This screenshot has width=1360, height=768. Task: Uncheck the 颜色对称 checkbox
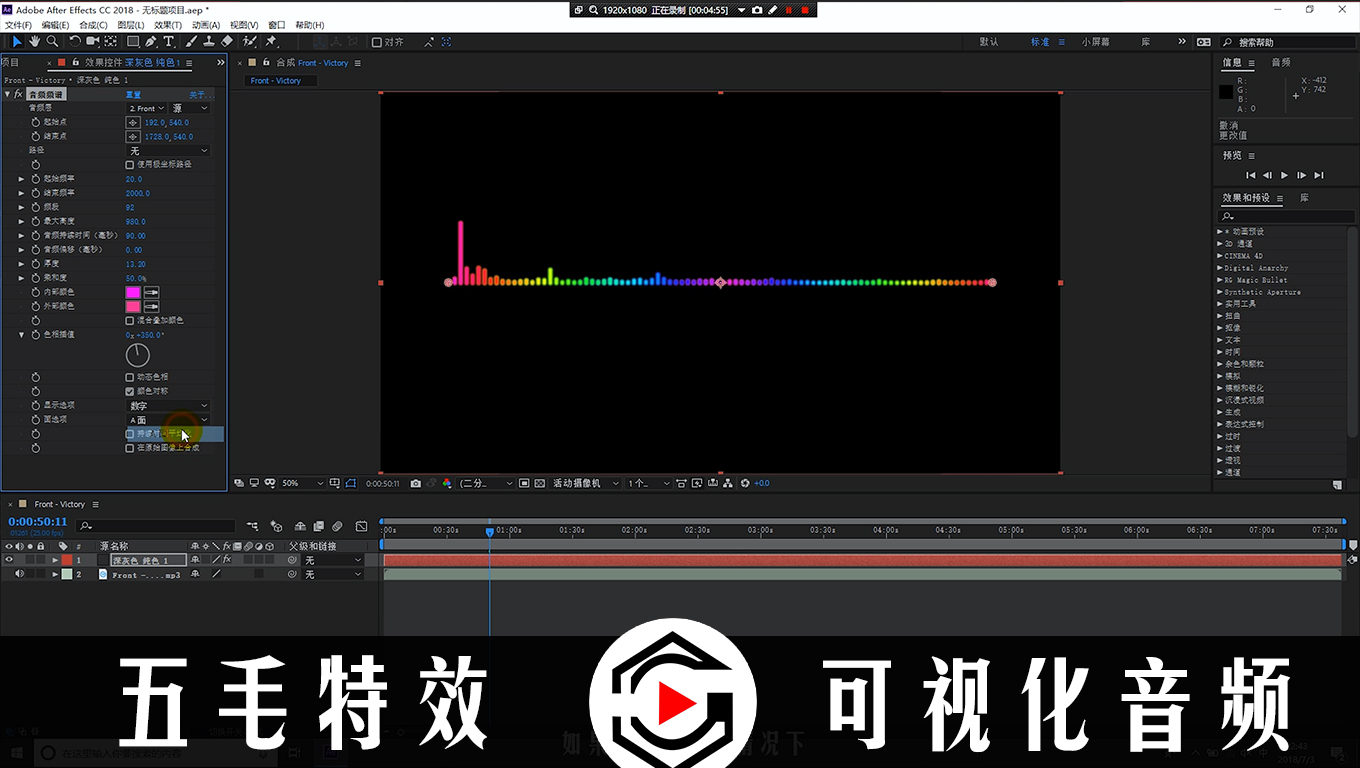click(x=130, y=391)
